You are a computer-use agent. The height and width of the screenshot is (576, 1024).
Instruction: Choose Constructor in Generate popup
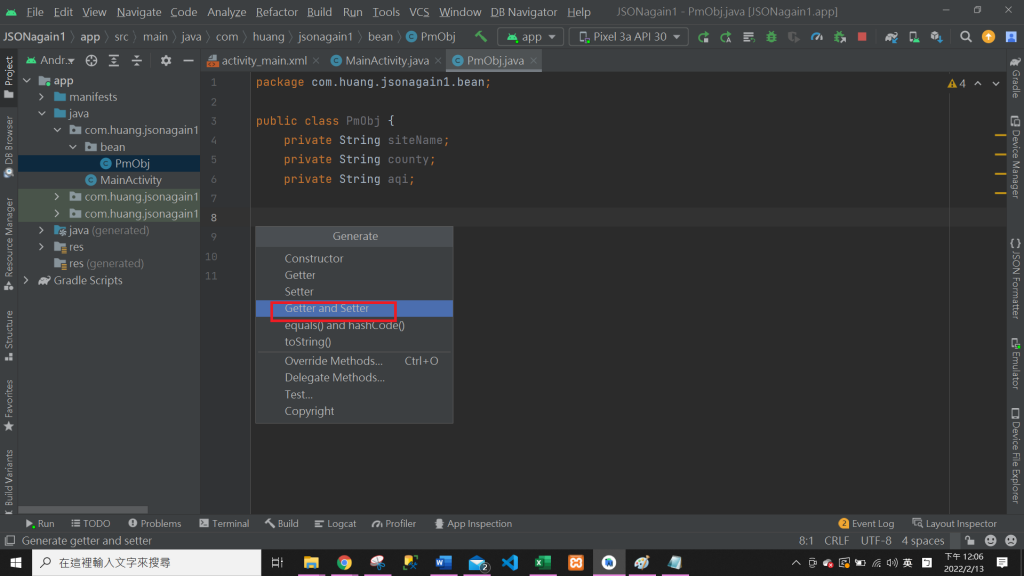tap(354, 259)
